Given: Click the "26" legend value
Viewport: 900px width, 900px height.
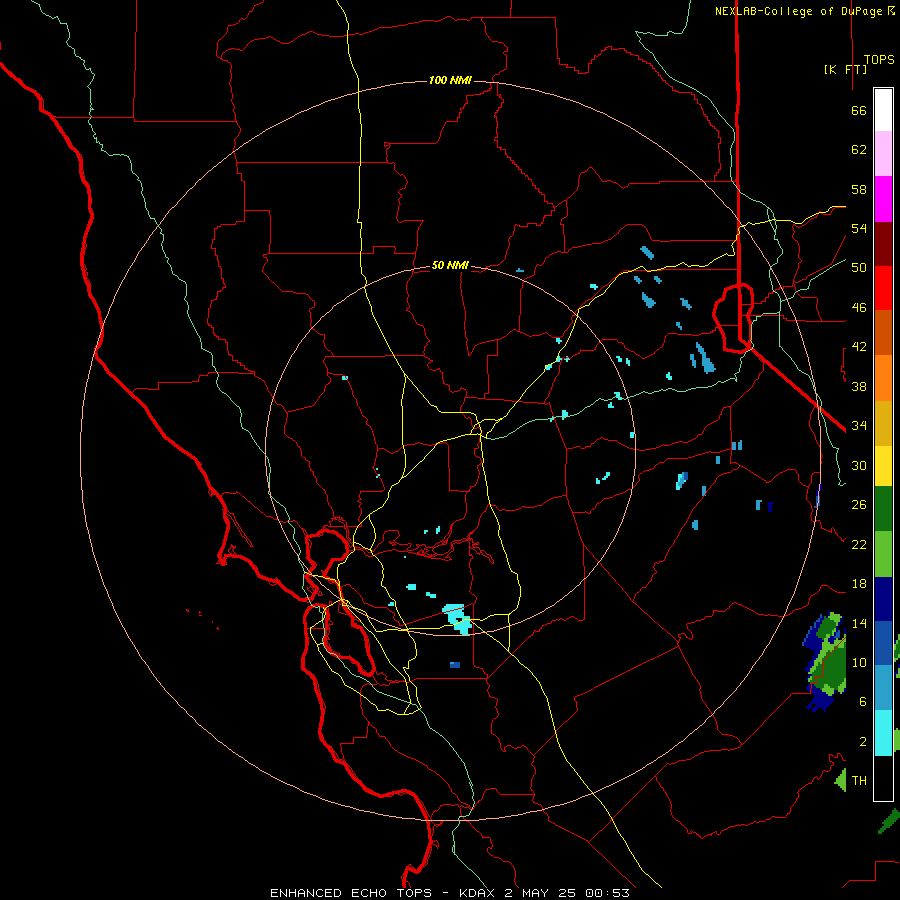Looking at the screenshot, I should coord(859,505).
